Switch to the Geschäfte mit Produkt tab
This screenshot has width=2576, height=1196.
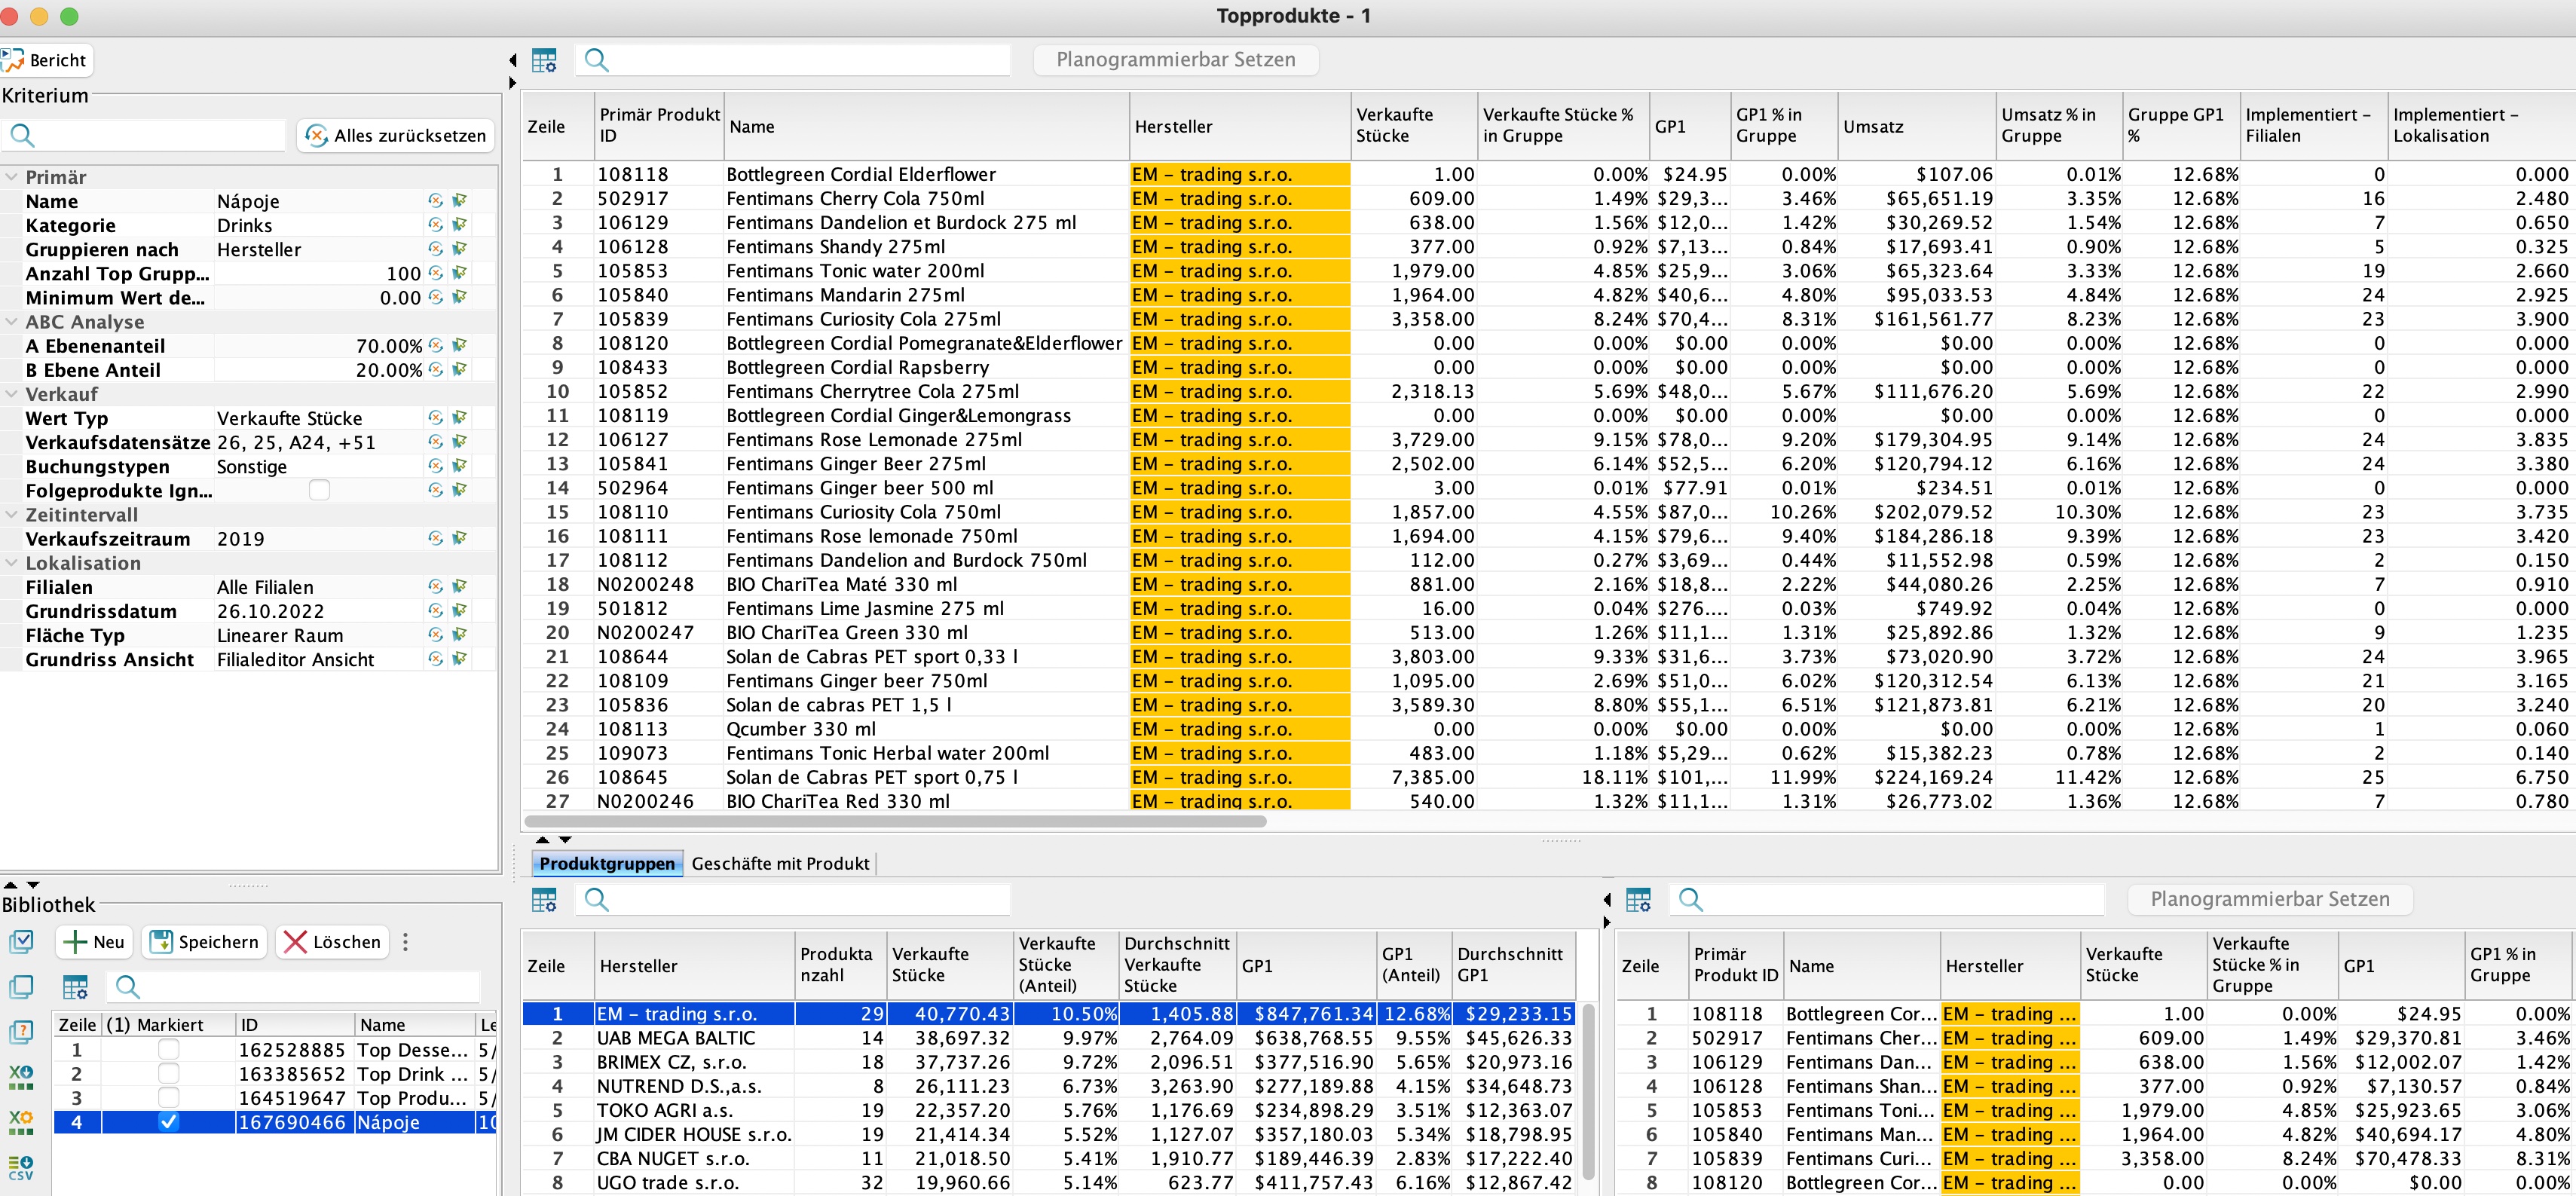pyautogui.click(x=780, y=863)
